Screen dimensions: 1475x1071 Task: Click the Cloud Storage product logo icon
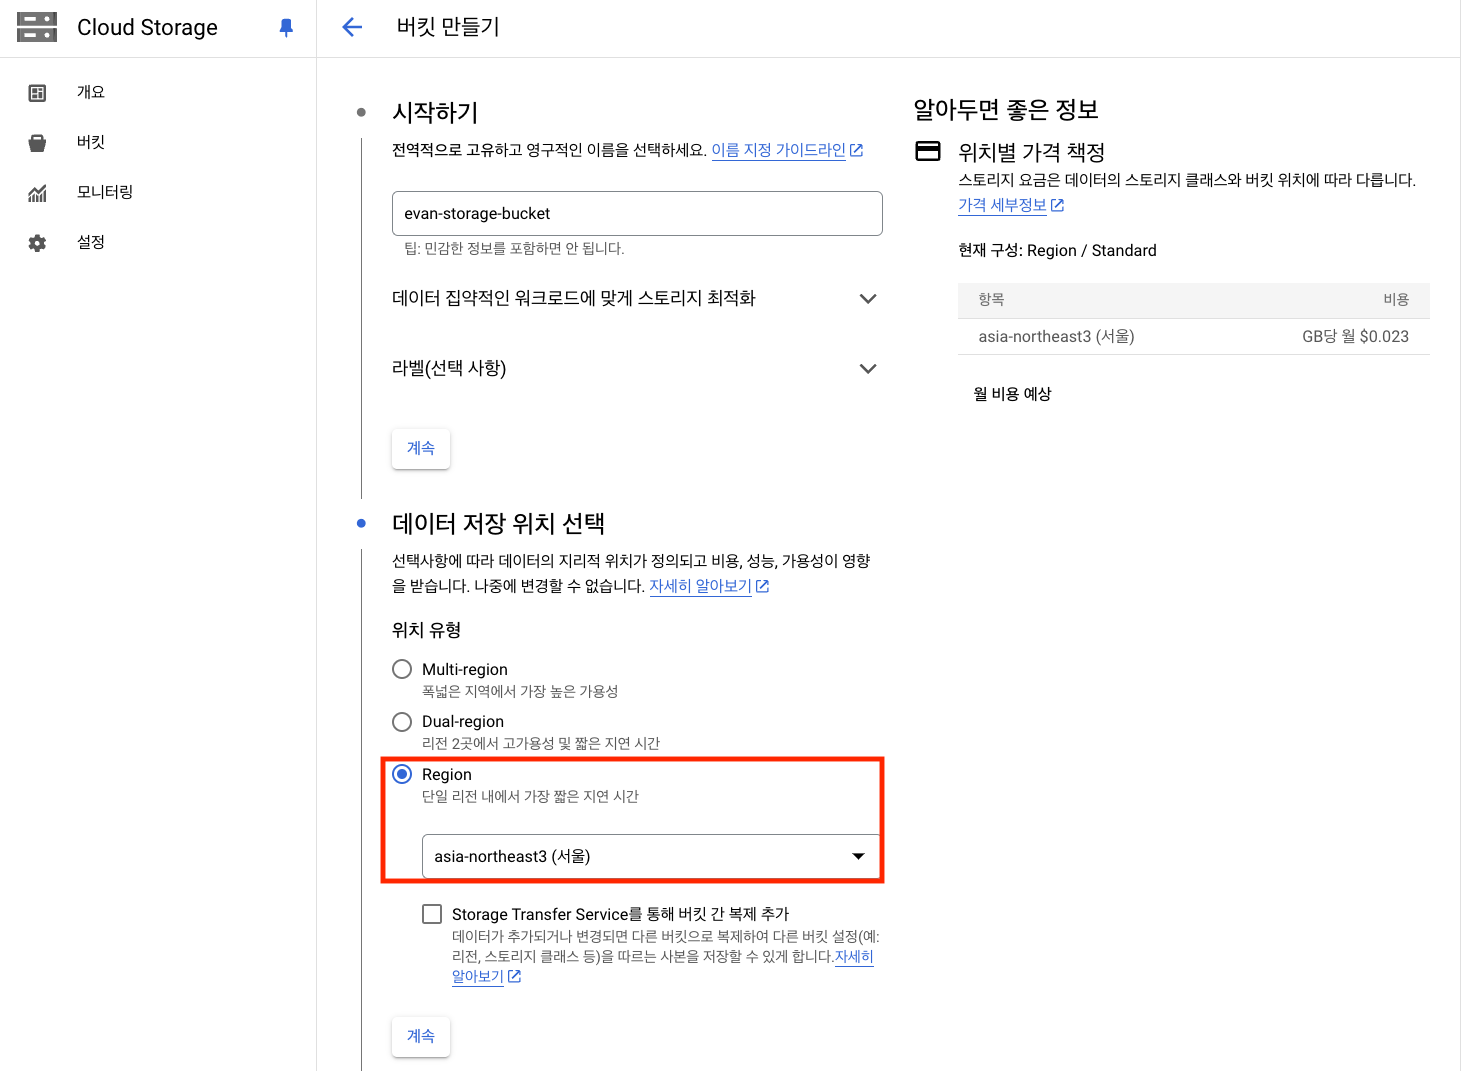pos(37,27)
